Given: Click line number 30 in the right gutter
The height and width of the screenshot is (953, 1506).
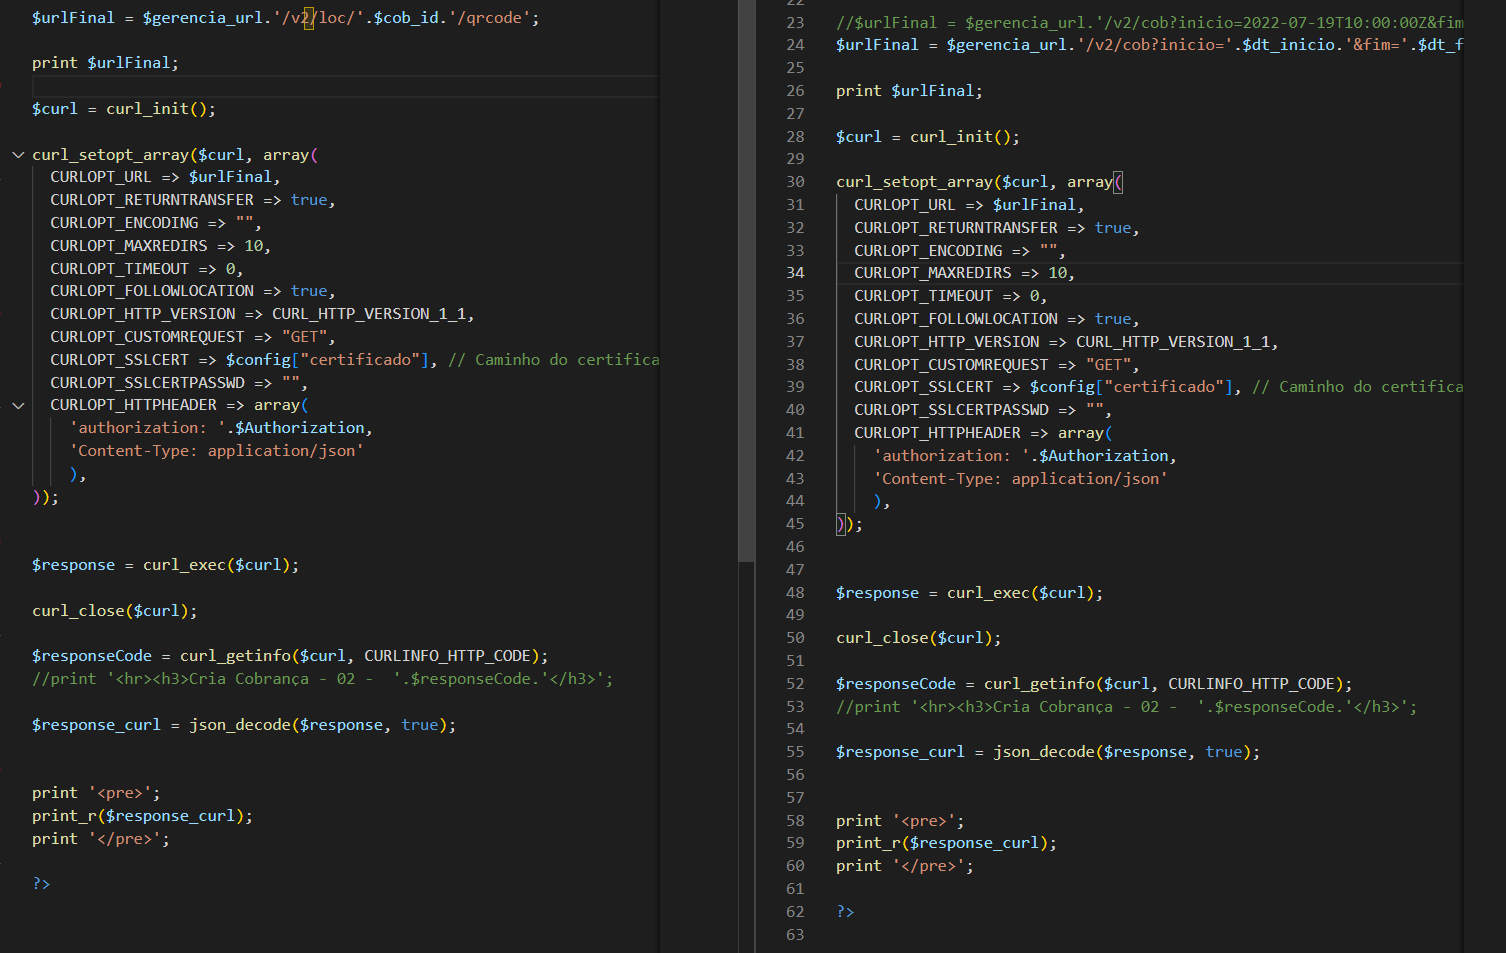Looking at the screenshot, I should [795, 182].
